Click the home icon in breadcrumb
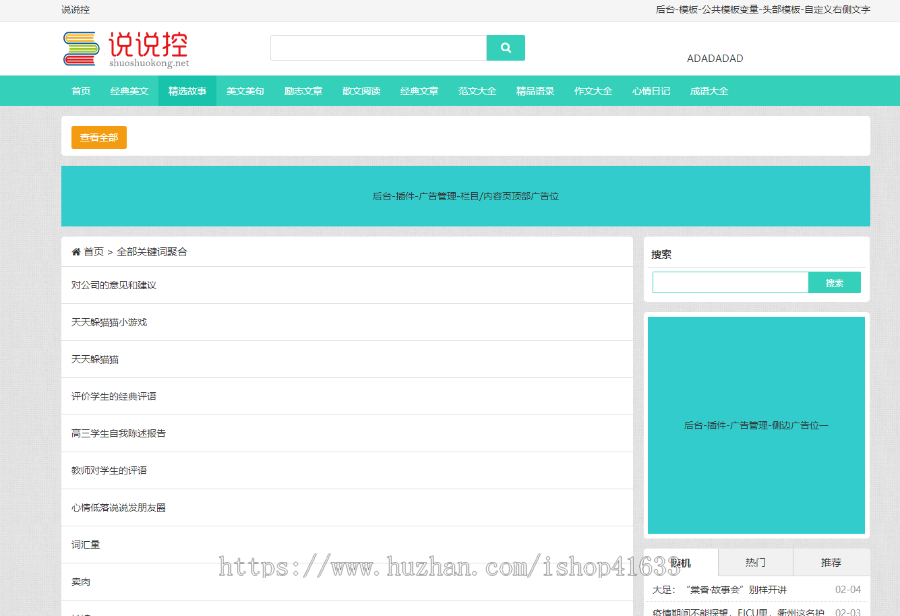This screenshot has height=616, width=900. pos(76,251)
